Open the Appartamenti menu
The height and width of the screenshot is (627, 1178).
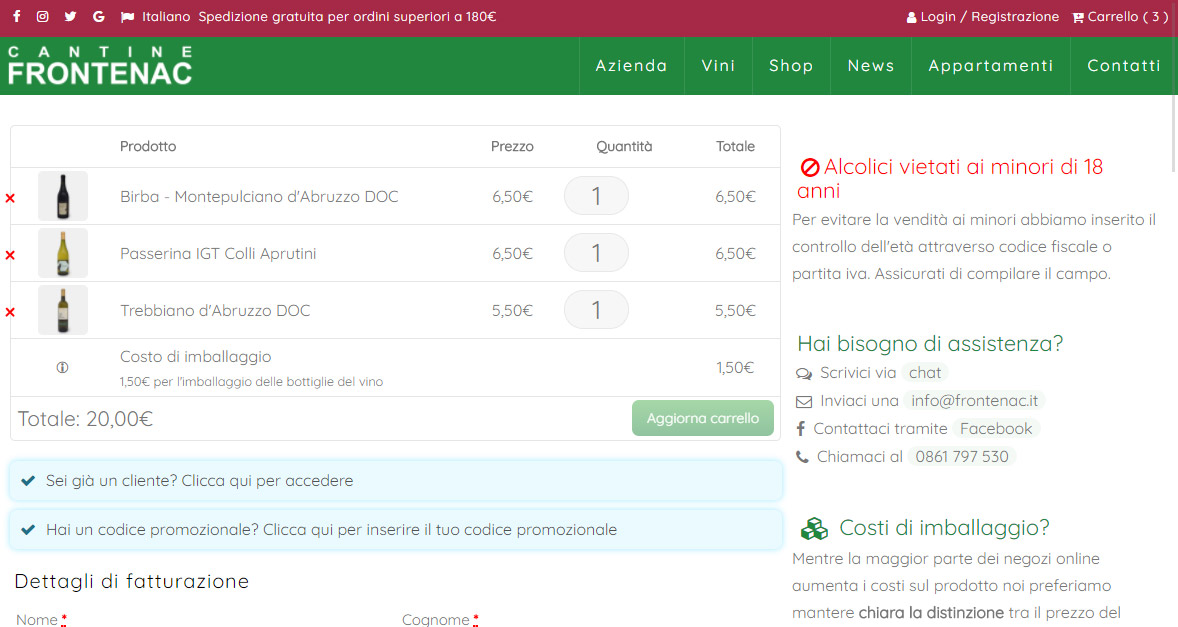[991, 66]
